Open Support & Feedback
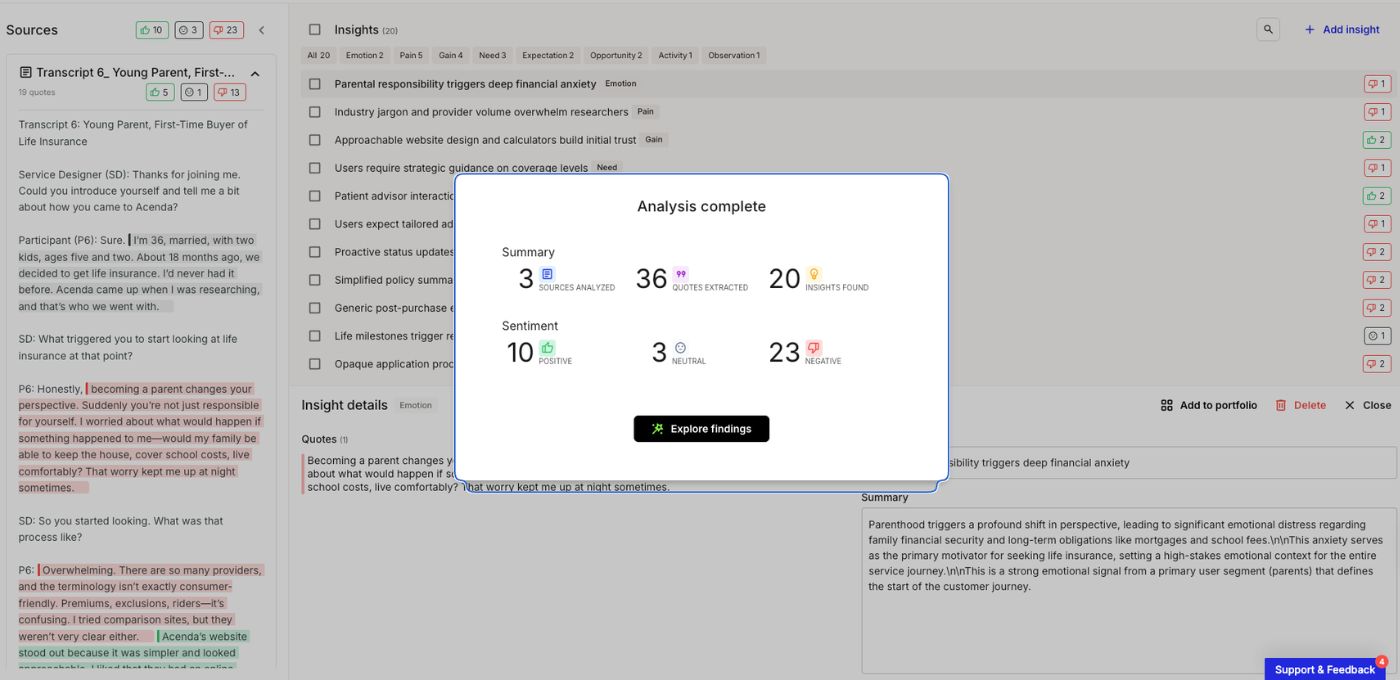The image size is (1400, 680). [1325, 669]
